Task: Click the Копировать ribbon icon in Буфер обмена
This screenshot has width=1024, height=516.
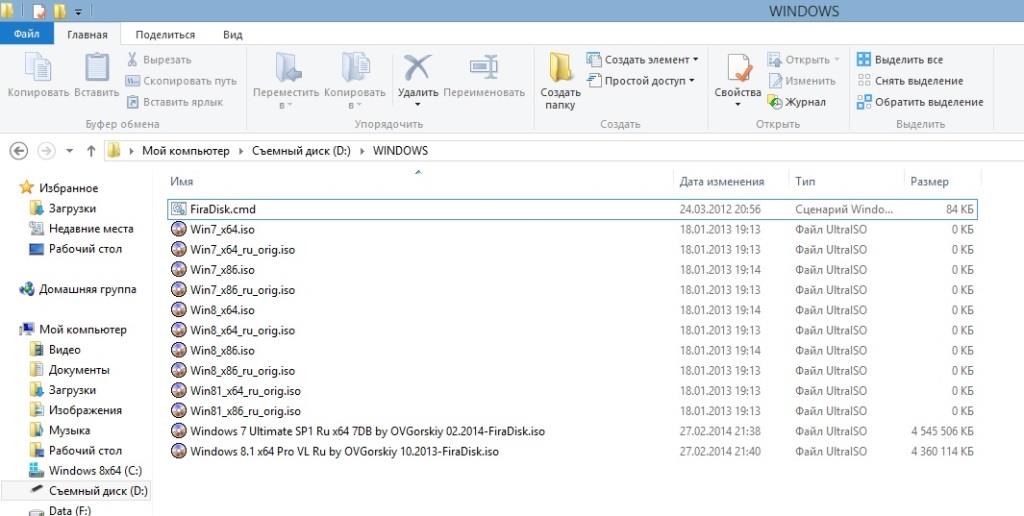Action: click(x=38, y=68)
